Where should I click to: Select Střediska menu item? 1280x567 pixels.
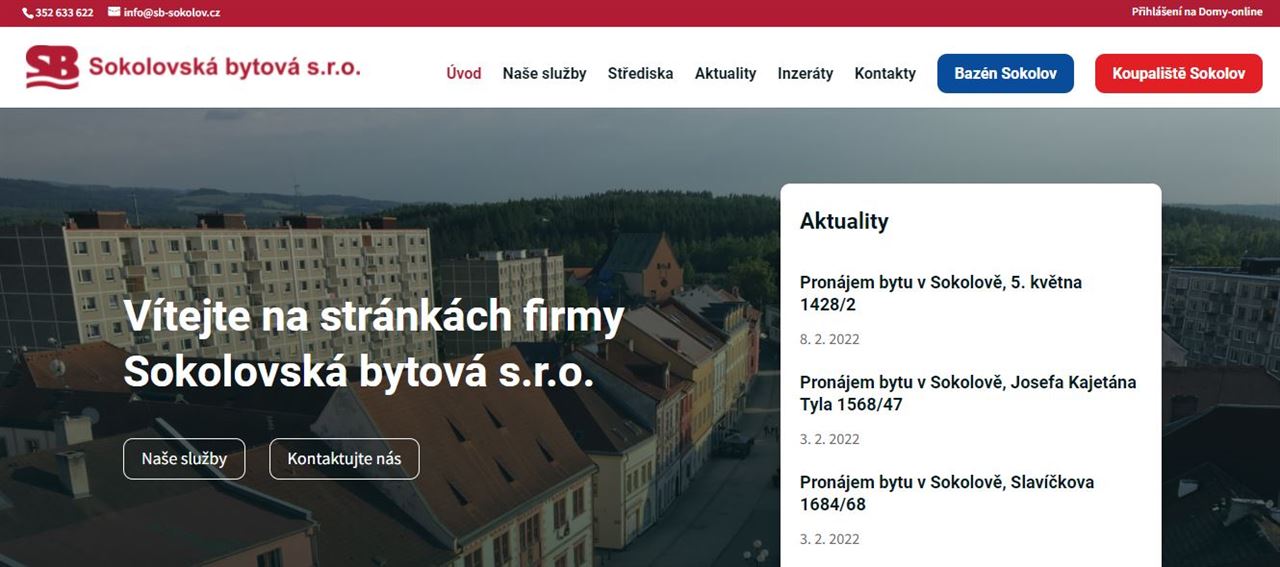(640, 73)
